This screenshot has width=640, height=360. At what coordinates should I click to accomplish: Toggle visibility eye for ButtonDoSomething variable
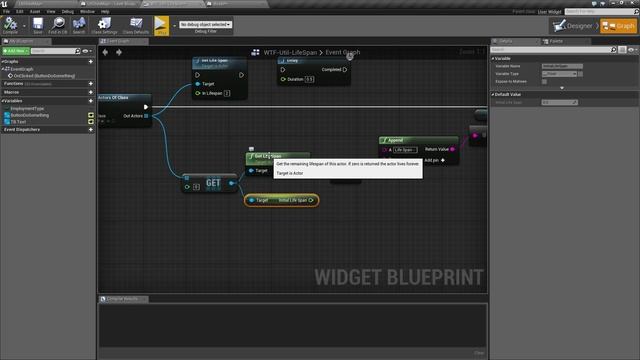[91, 116]
